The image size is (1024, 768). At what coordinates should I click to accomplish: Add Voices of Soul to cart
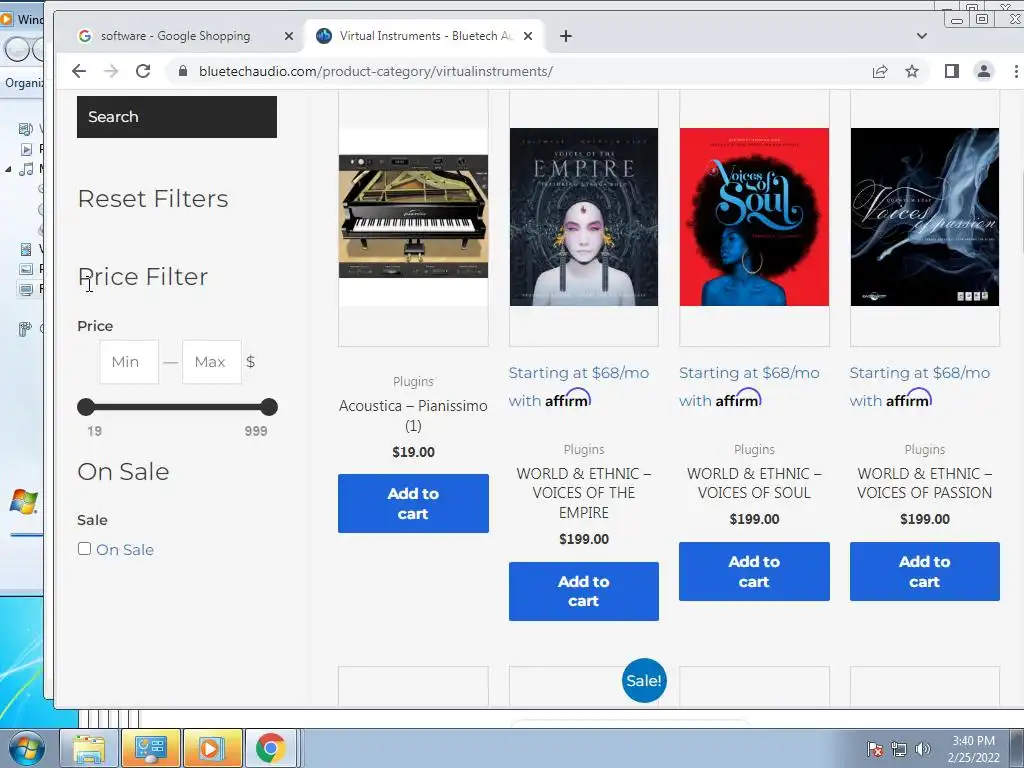(754, 571)
